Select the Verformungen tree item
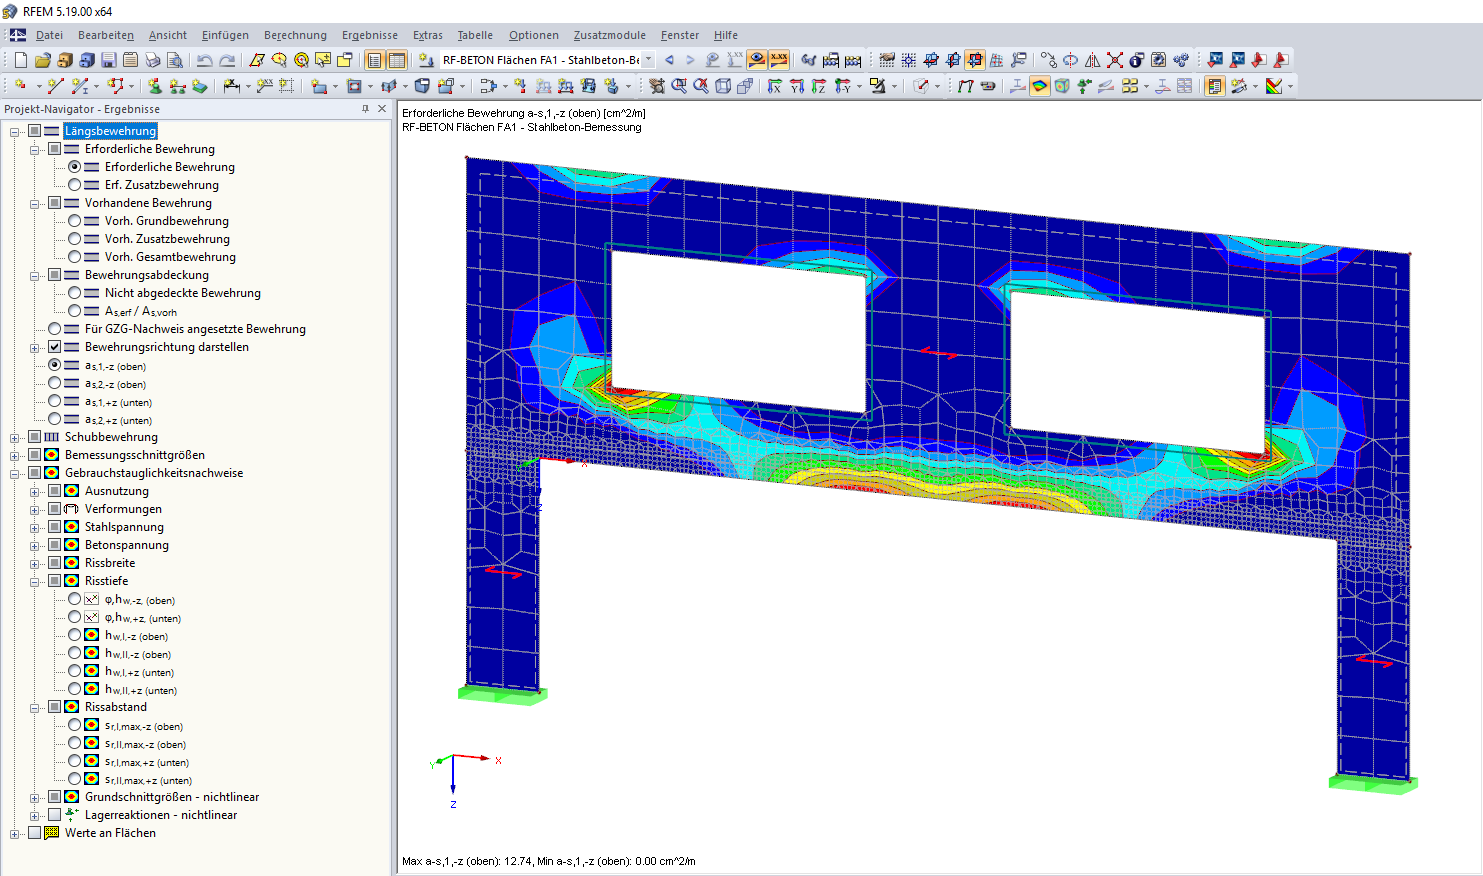Viewport: 1483px width, 876px height. (123, 509)
